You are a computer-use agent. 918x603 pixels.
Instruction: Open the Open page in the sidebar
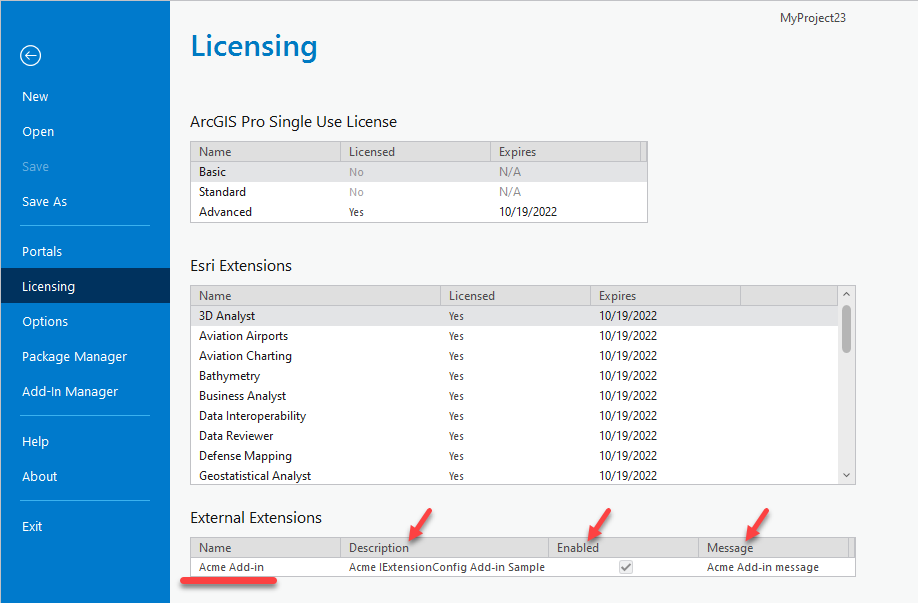(37, 131)
